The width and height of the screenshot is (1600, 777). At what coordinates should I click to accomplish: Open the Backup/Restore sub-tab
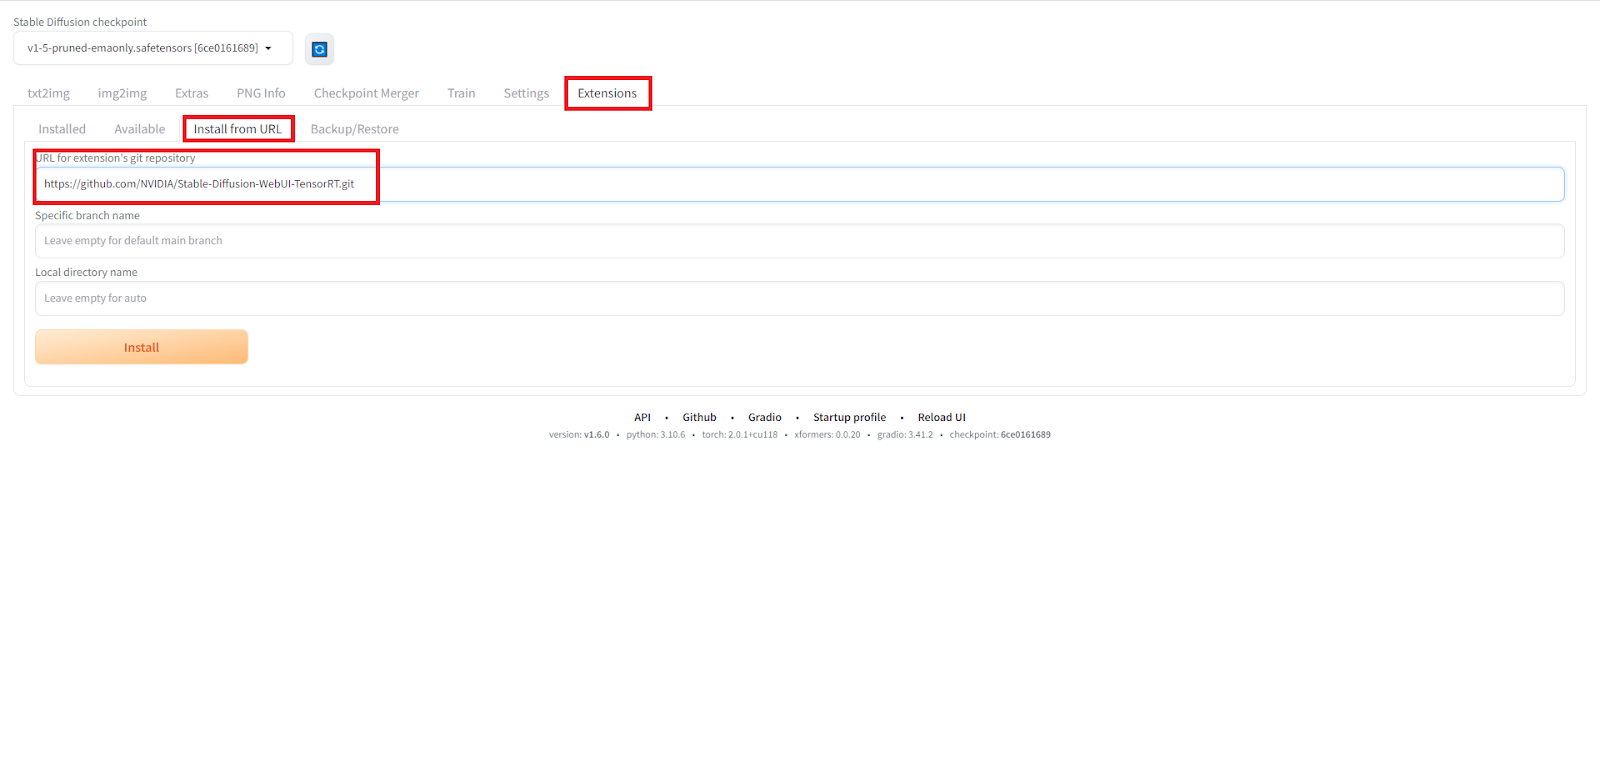click(x=355, y=129)
